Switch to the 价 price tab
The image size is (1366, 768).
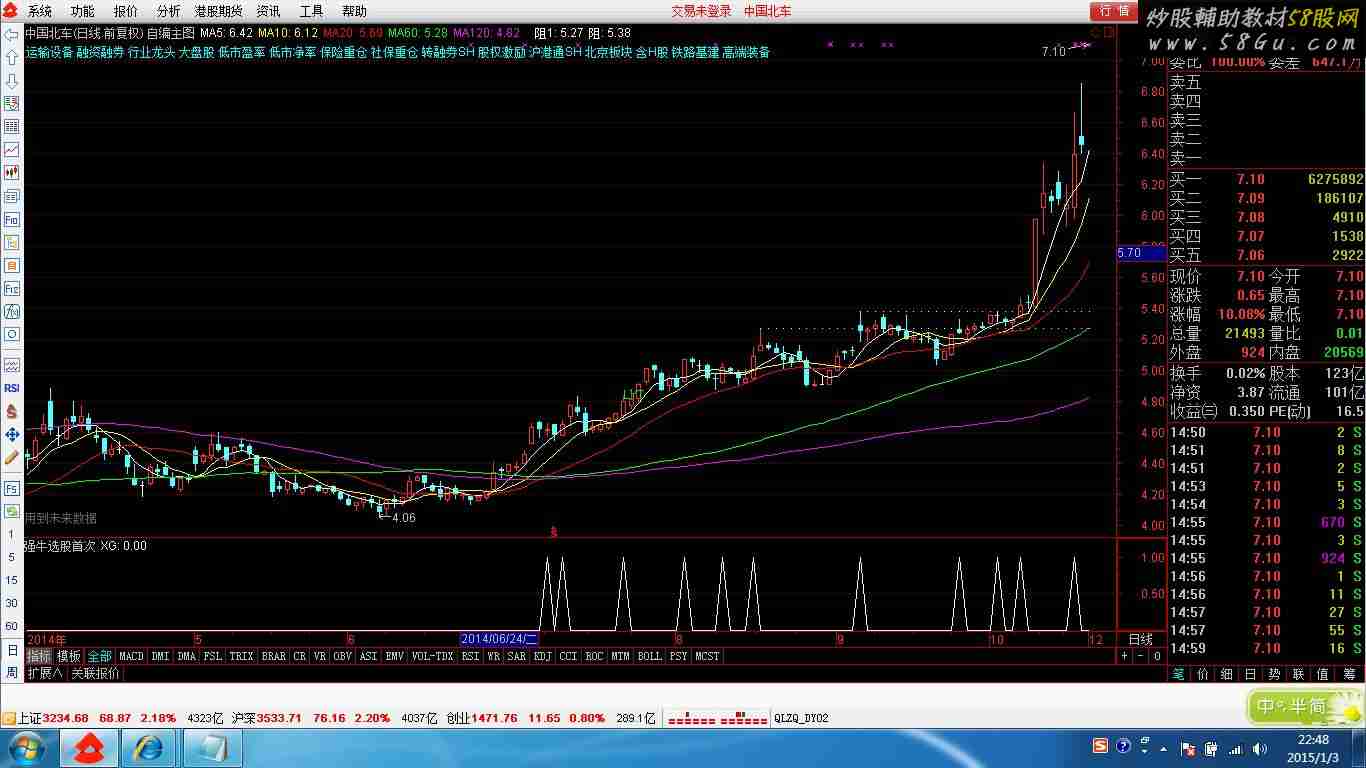pos(1203,674)
